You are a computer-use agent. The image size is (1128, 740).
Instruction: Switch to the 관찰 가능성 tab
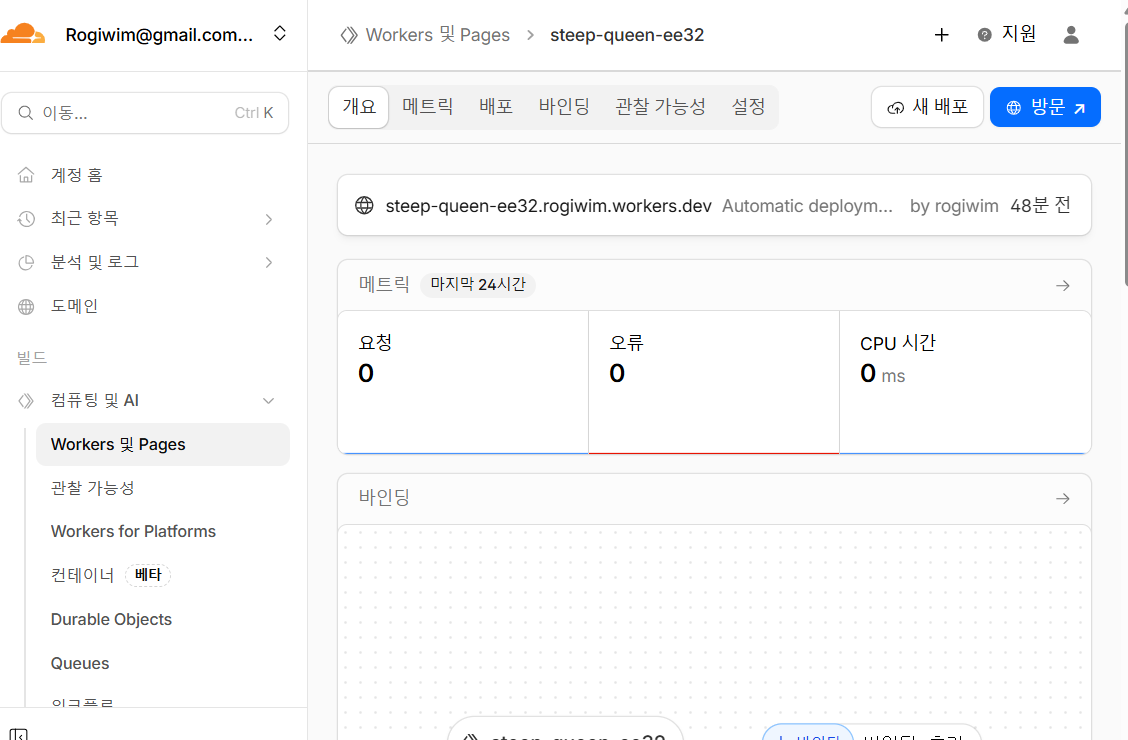[660, 107]
